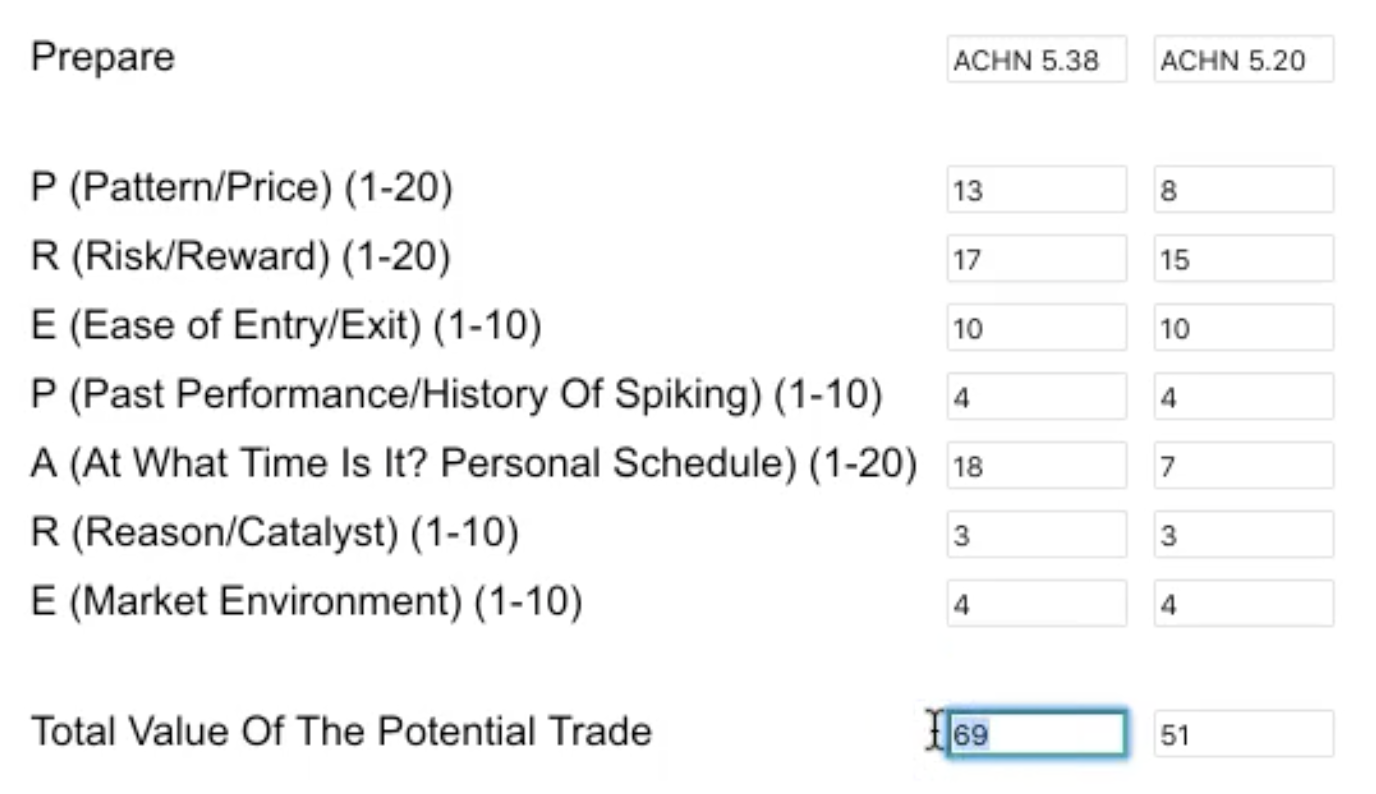Click the Total Value Of The Potential Trade label
Screen dimensions: 1376x794
341,732
